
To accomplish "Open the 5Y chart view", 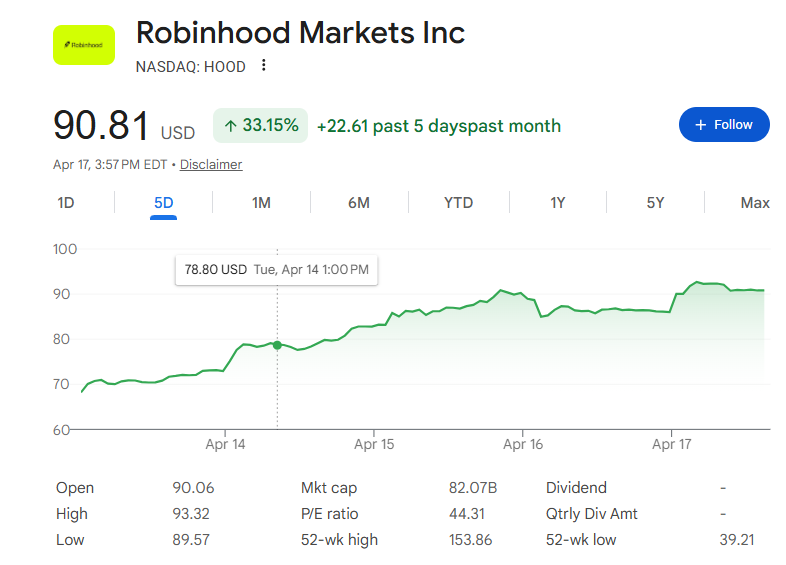I will [x=655, y=203].
